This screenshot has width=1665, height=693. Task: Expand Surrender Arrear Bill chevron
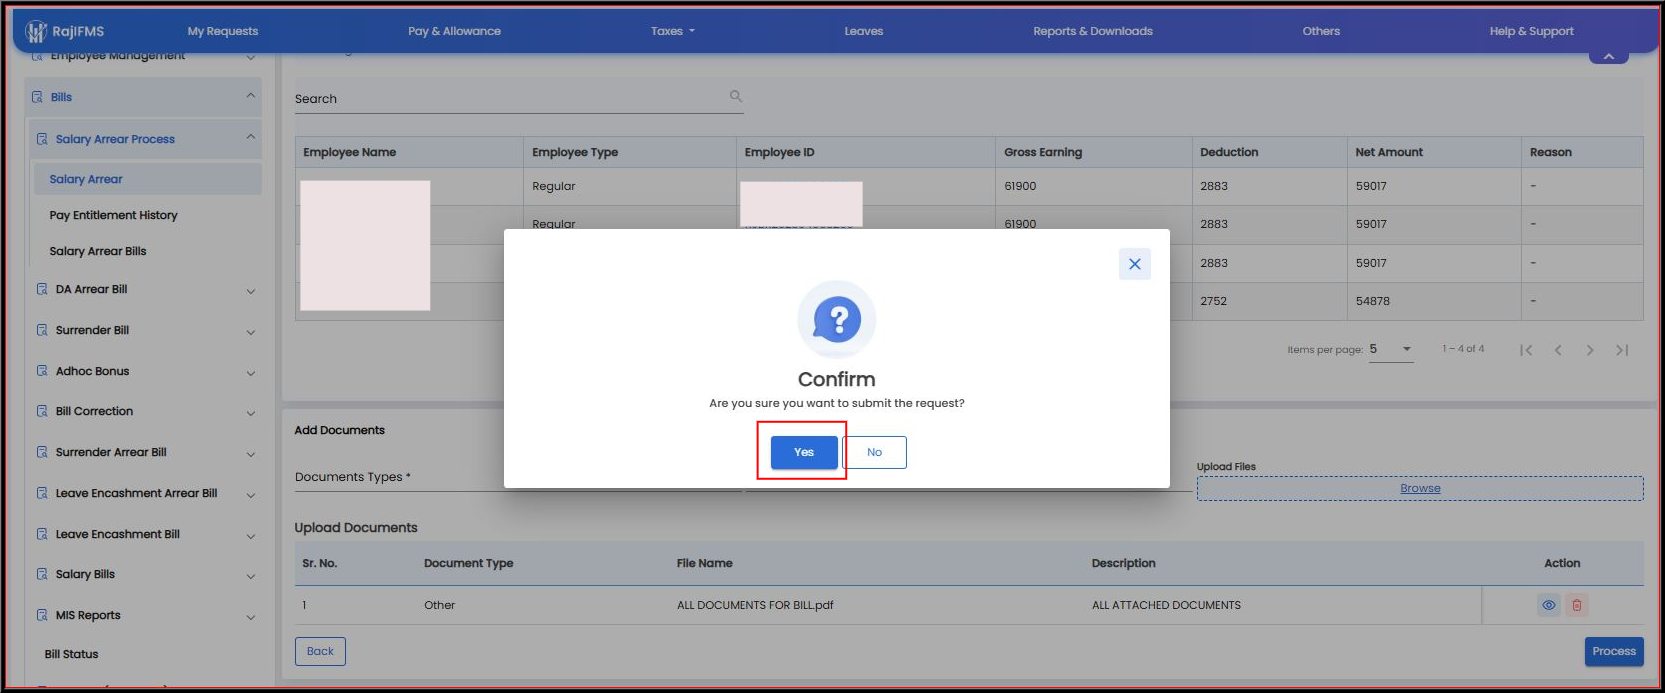[250, 454]
